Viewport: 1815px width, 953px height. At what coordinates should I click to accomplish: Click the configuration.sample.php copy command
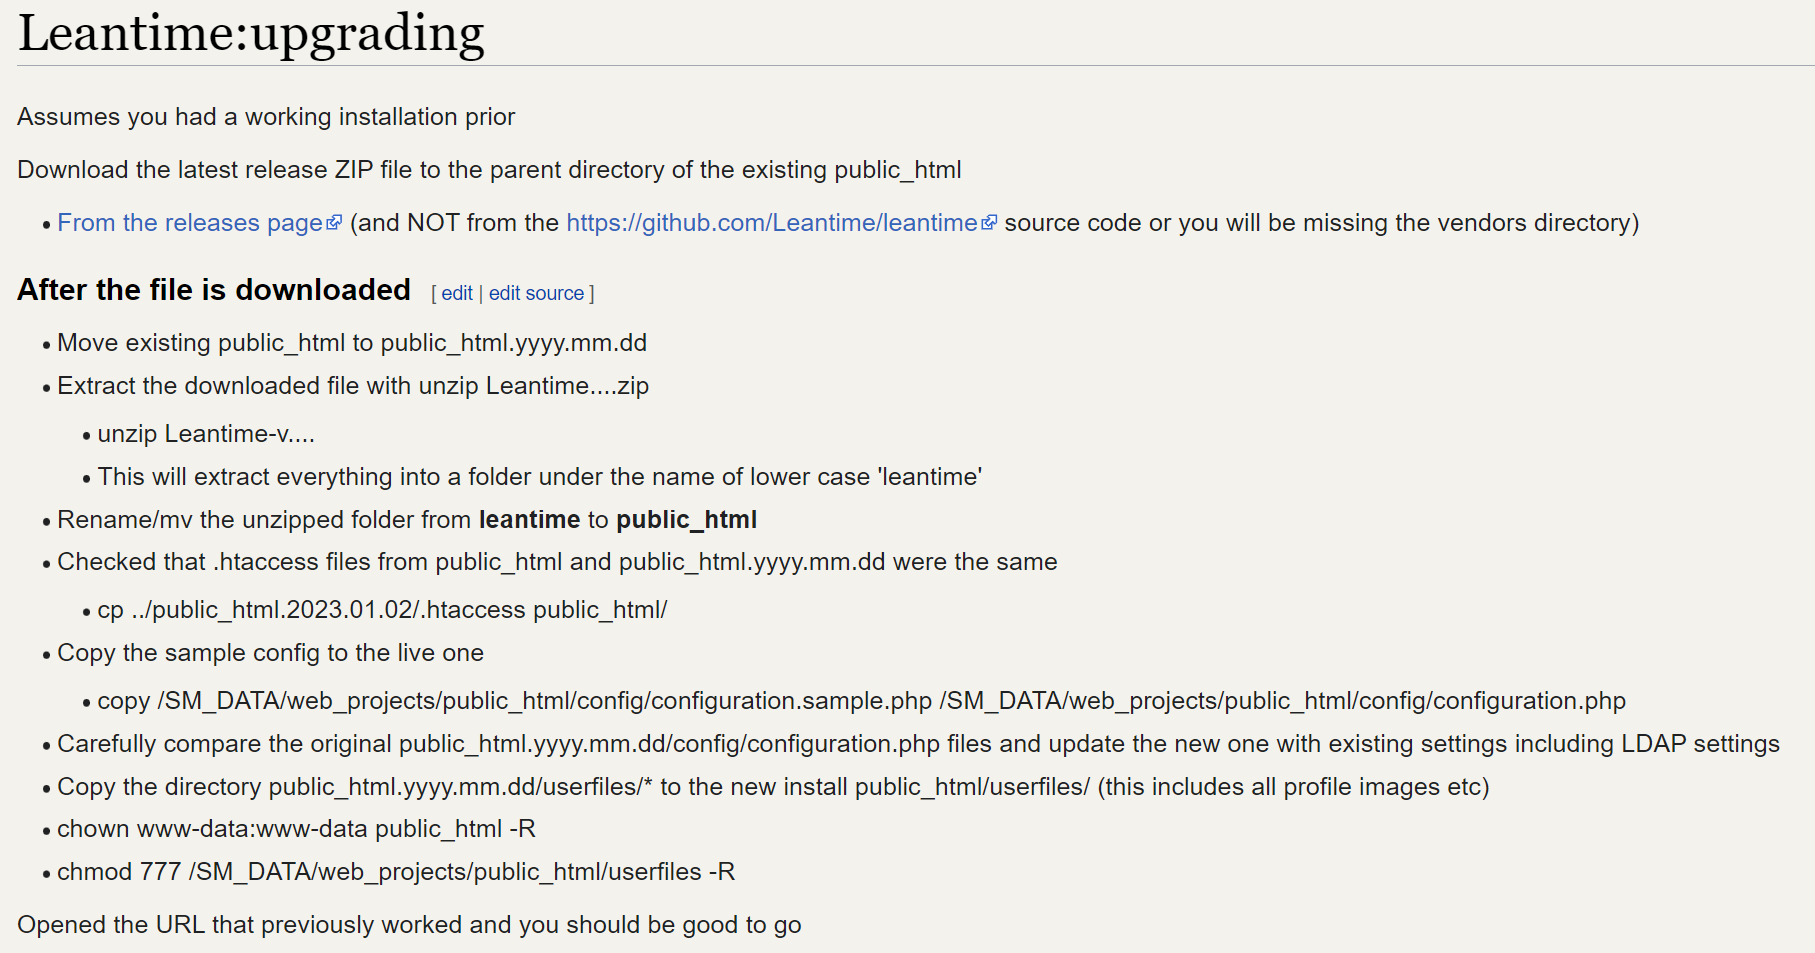pyautogui.click(x=860, y=701)
